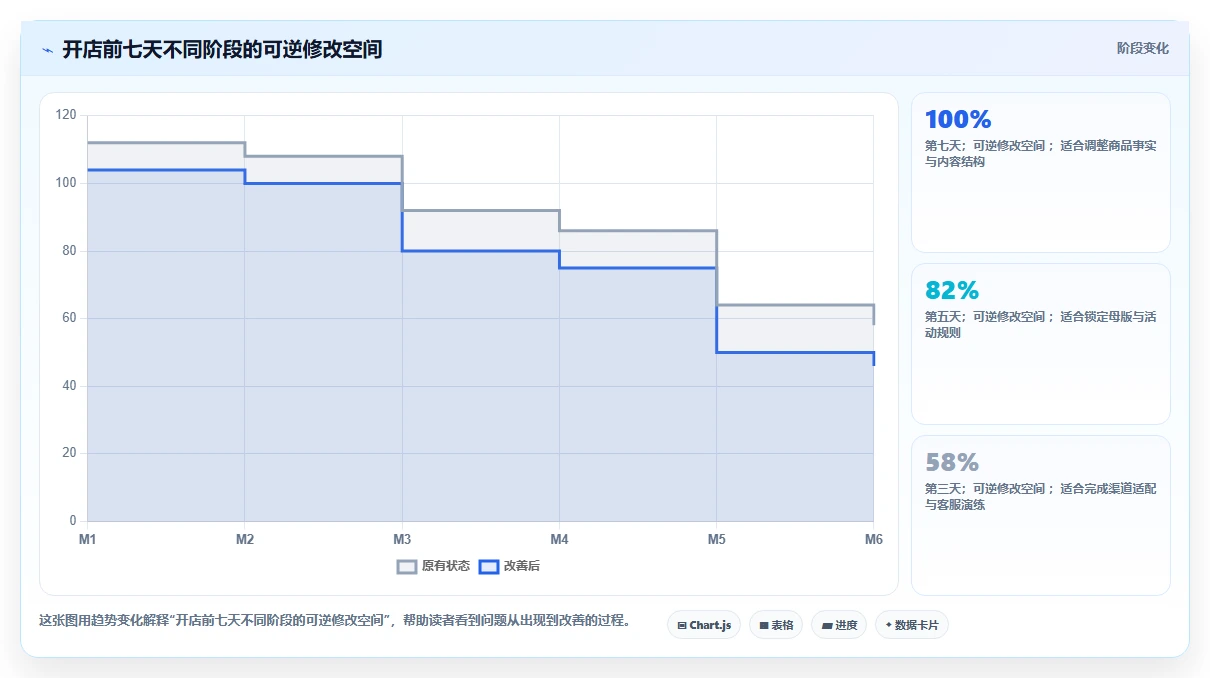The image size is (1210, 678).
Task: Click the 第五天 card description text
Action: point(1041,325)
